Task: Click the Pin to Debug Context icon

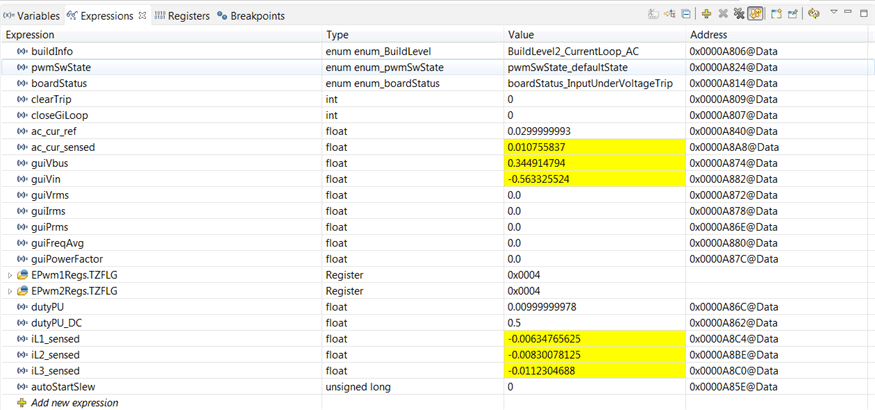Action: (x=793, y=15)
